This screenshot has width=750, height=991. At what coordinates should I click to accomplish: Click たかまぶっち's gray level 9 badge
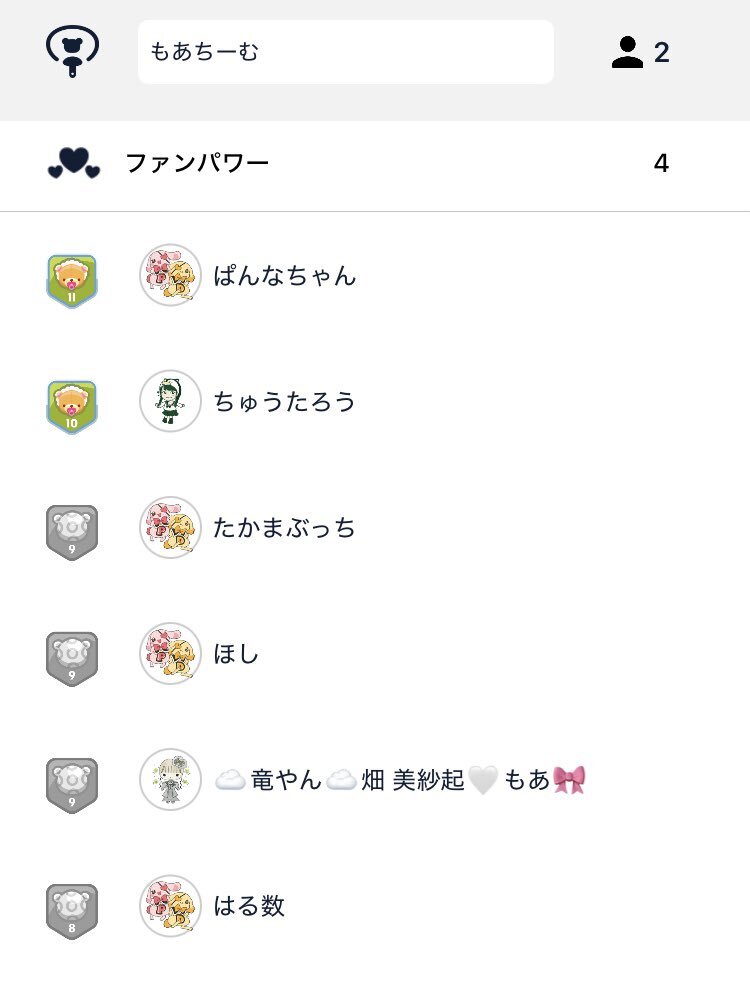(72, 533)
